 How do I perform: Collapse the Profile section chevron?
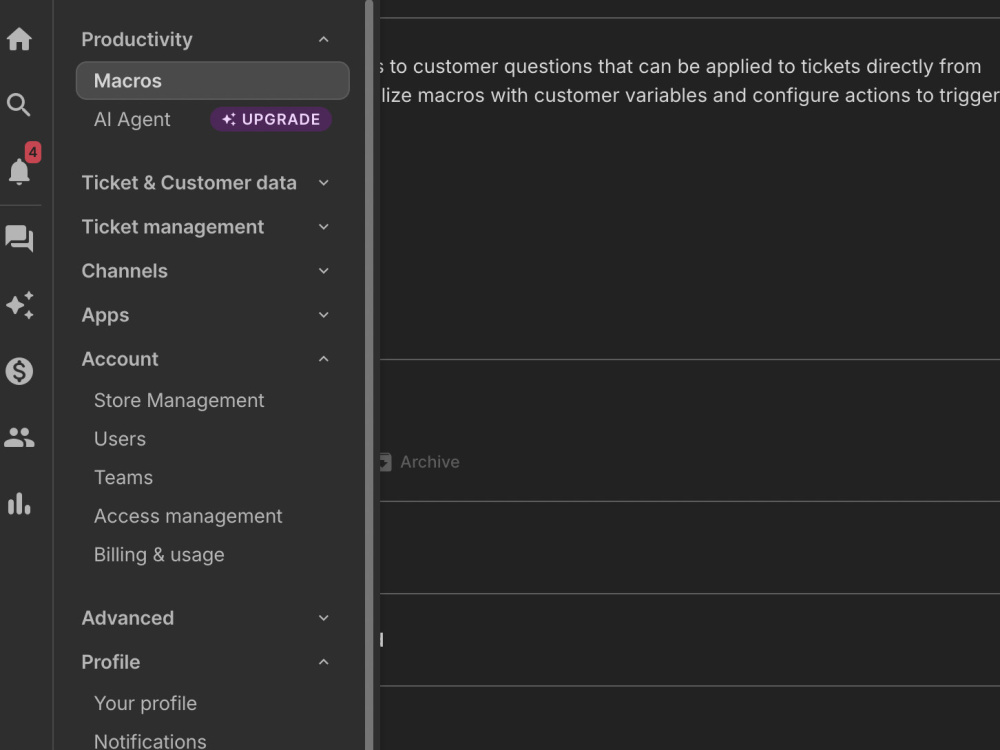323,662
